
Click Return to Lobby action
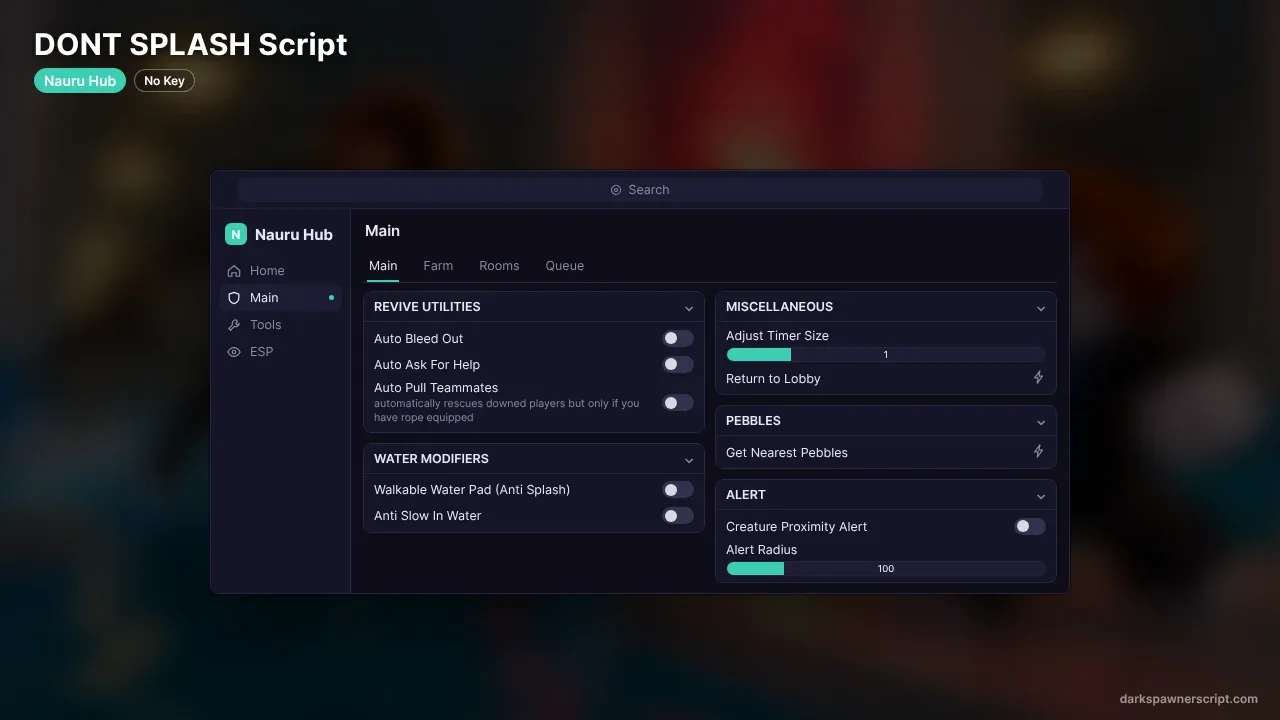tap(886, 379)
